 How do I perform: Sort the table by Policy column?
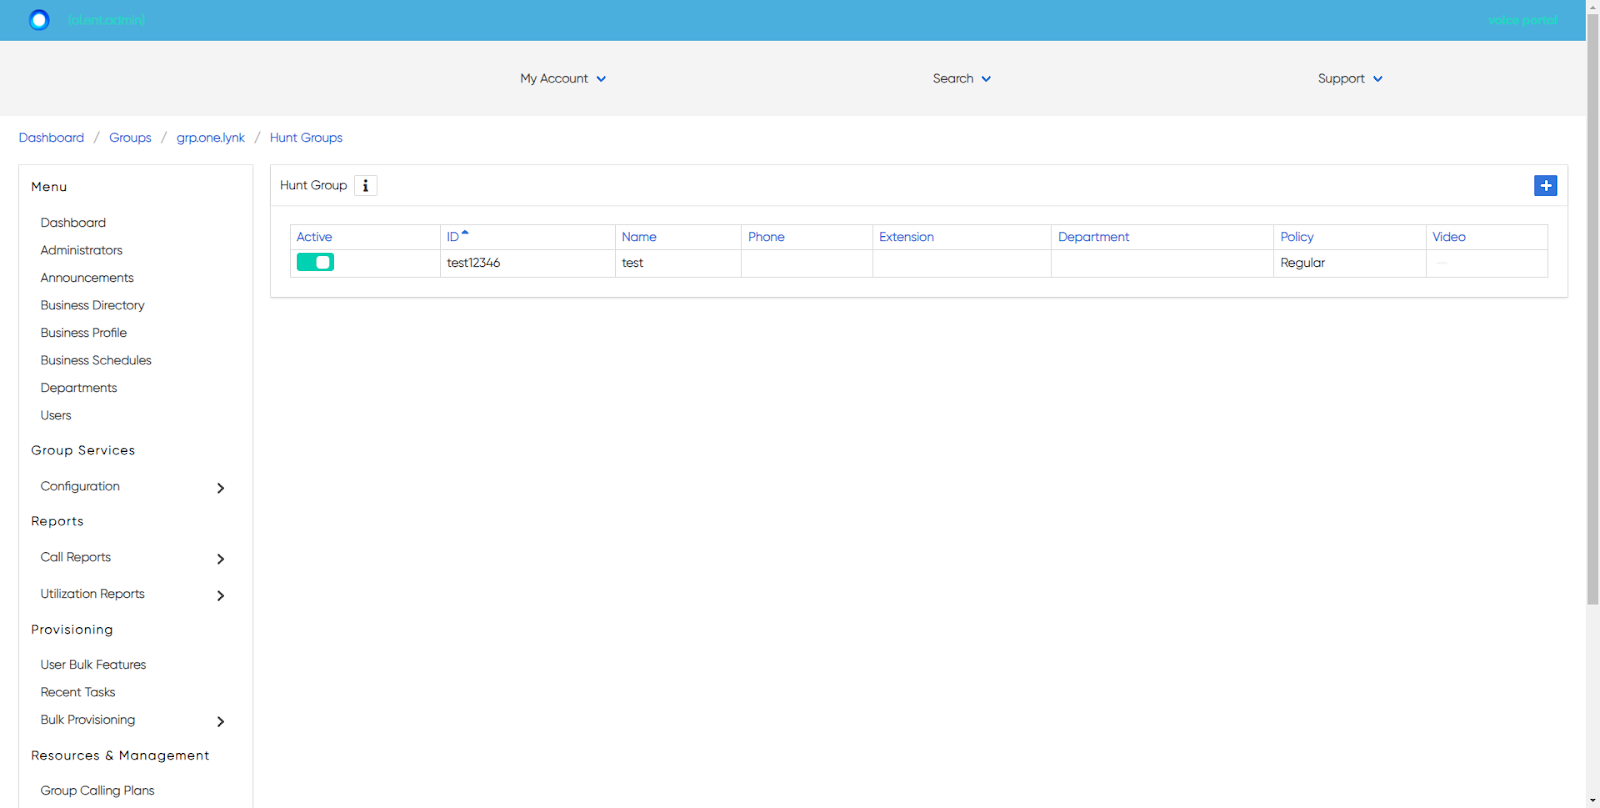(x=1297, y=237)
